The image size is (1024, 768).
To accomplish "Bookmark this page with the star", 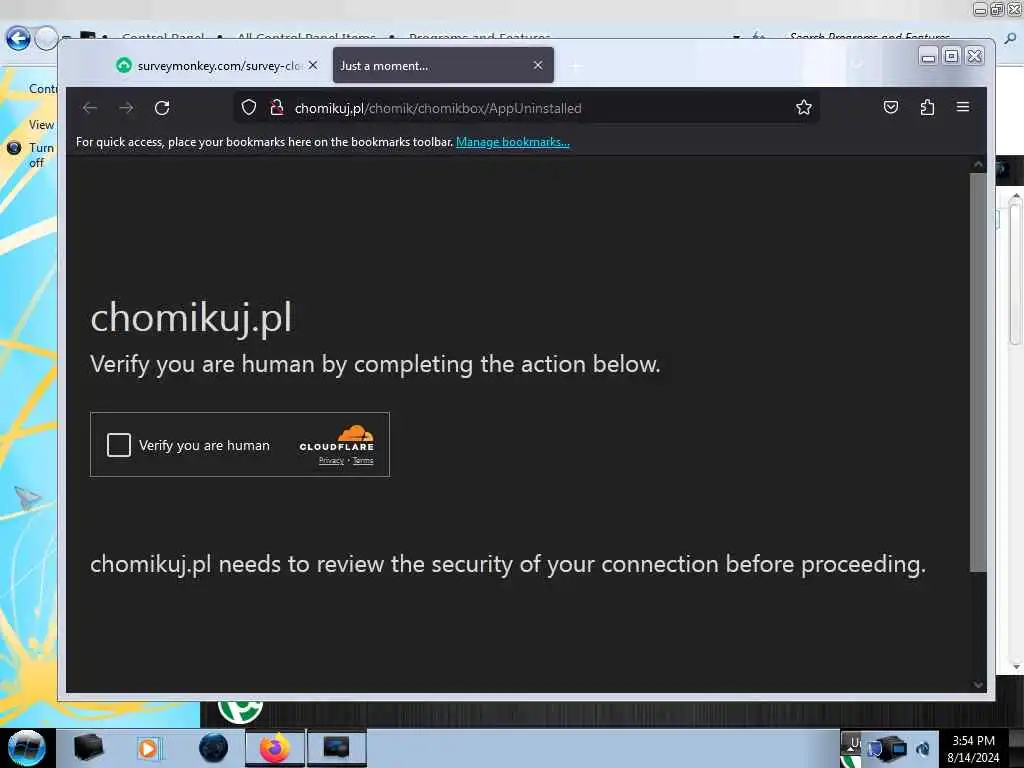I will coord(804,108).
